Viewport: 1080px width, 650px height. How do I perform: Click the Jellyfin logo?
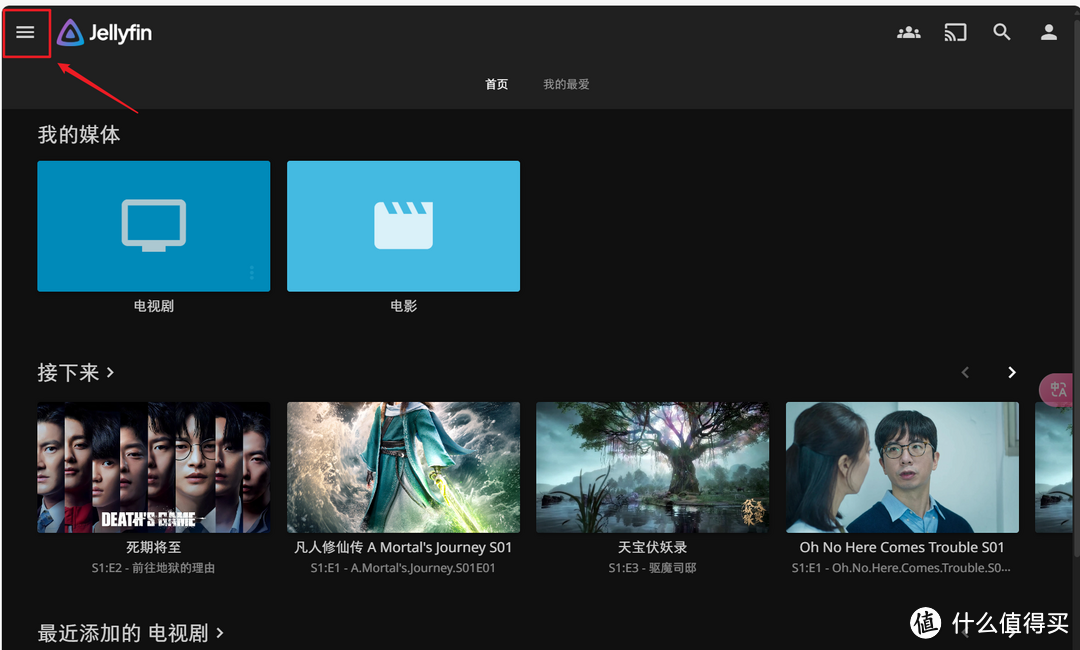(x=105, y=33)
